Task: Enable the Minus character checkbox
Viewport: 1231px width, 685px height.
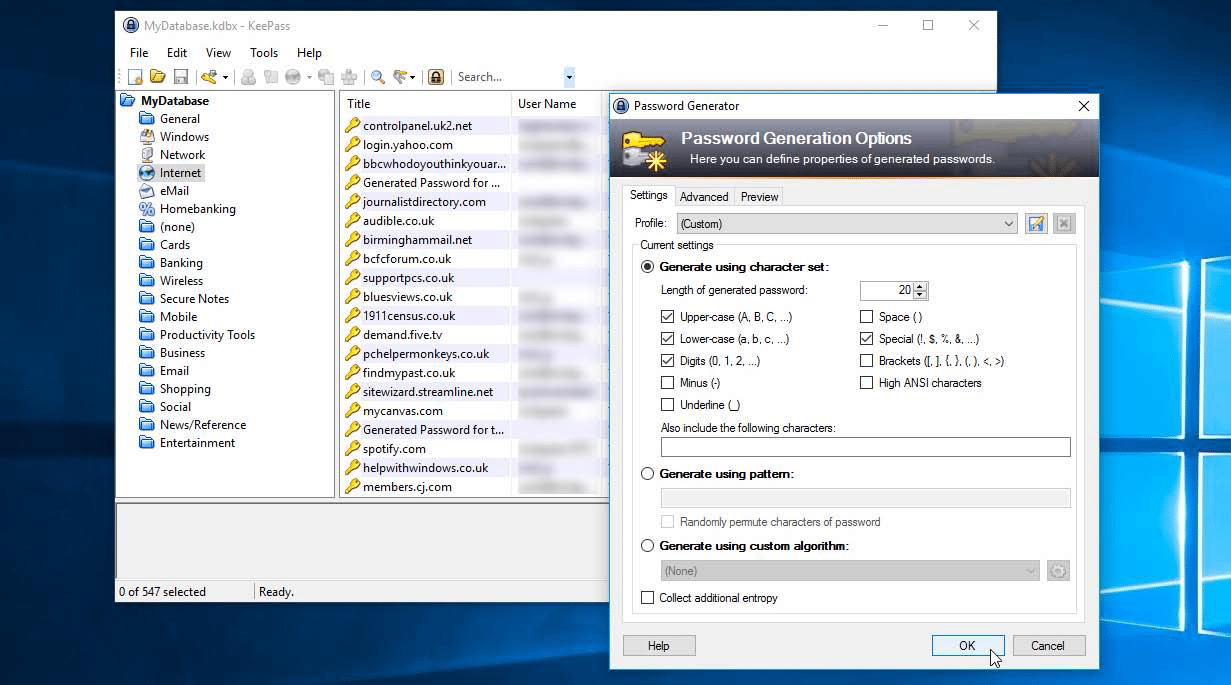Action: (667, 383)
